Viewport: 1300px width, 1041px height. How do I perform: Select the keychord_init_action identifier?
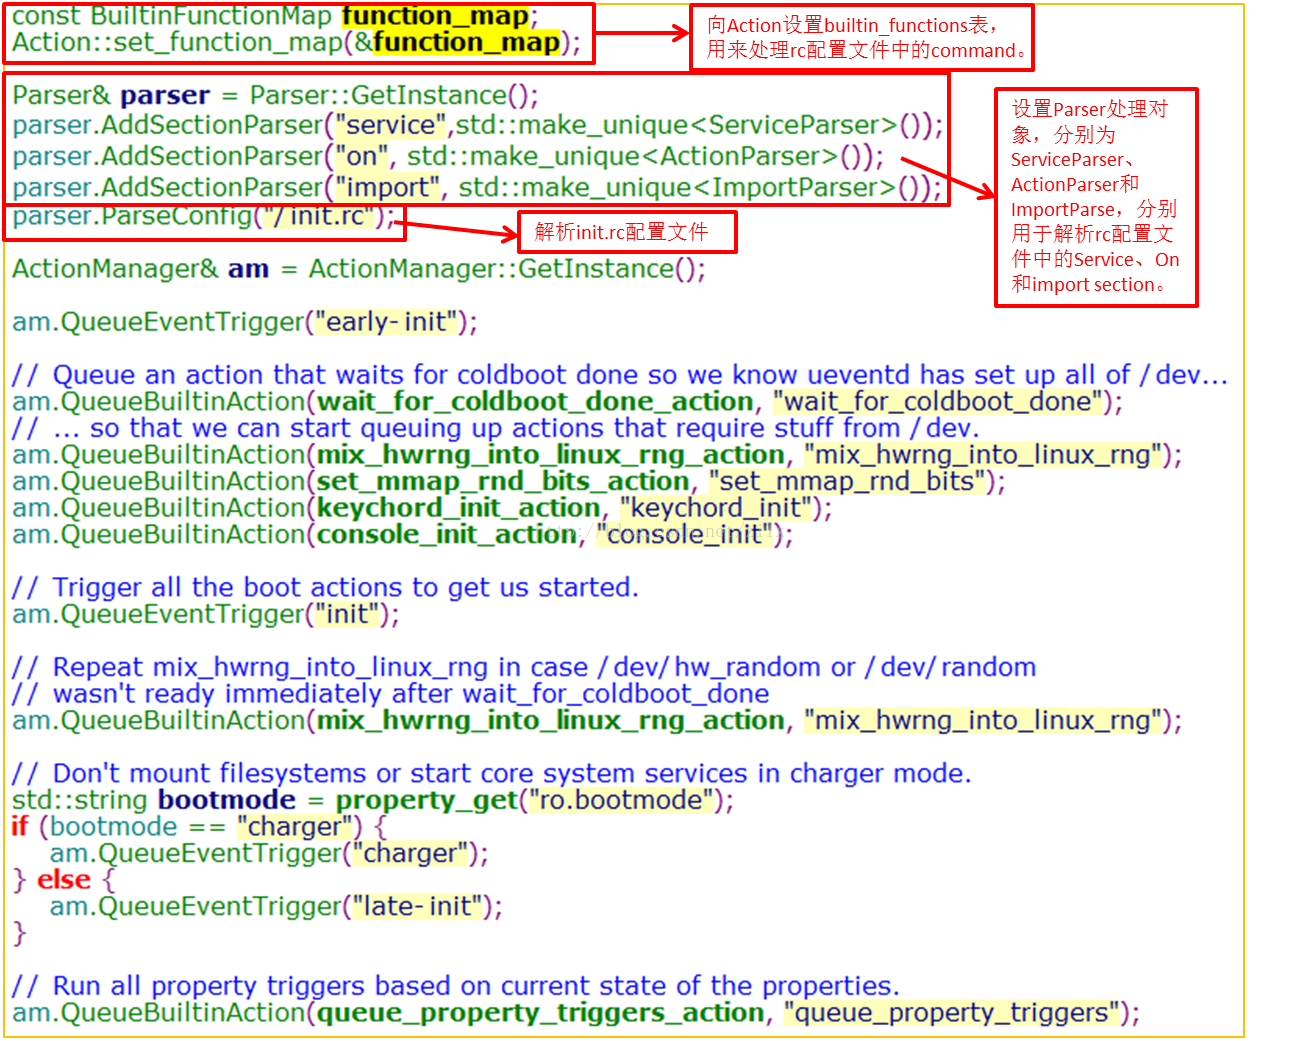pos(458,508)
